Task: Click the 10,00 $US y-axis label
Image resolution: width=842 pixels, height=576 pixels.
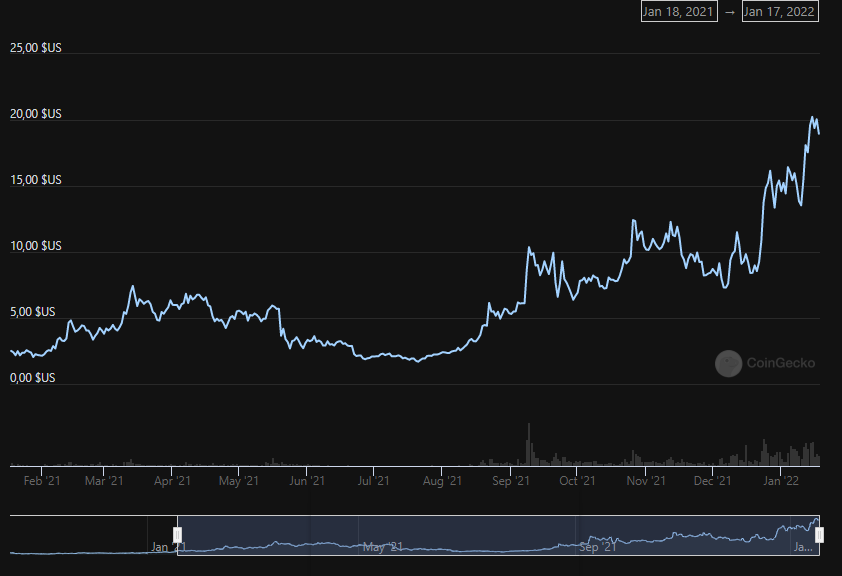Action: [36, 246]
